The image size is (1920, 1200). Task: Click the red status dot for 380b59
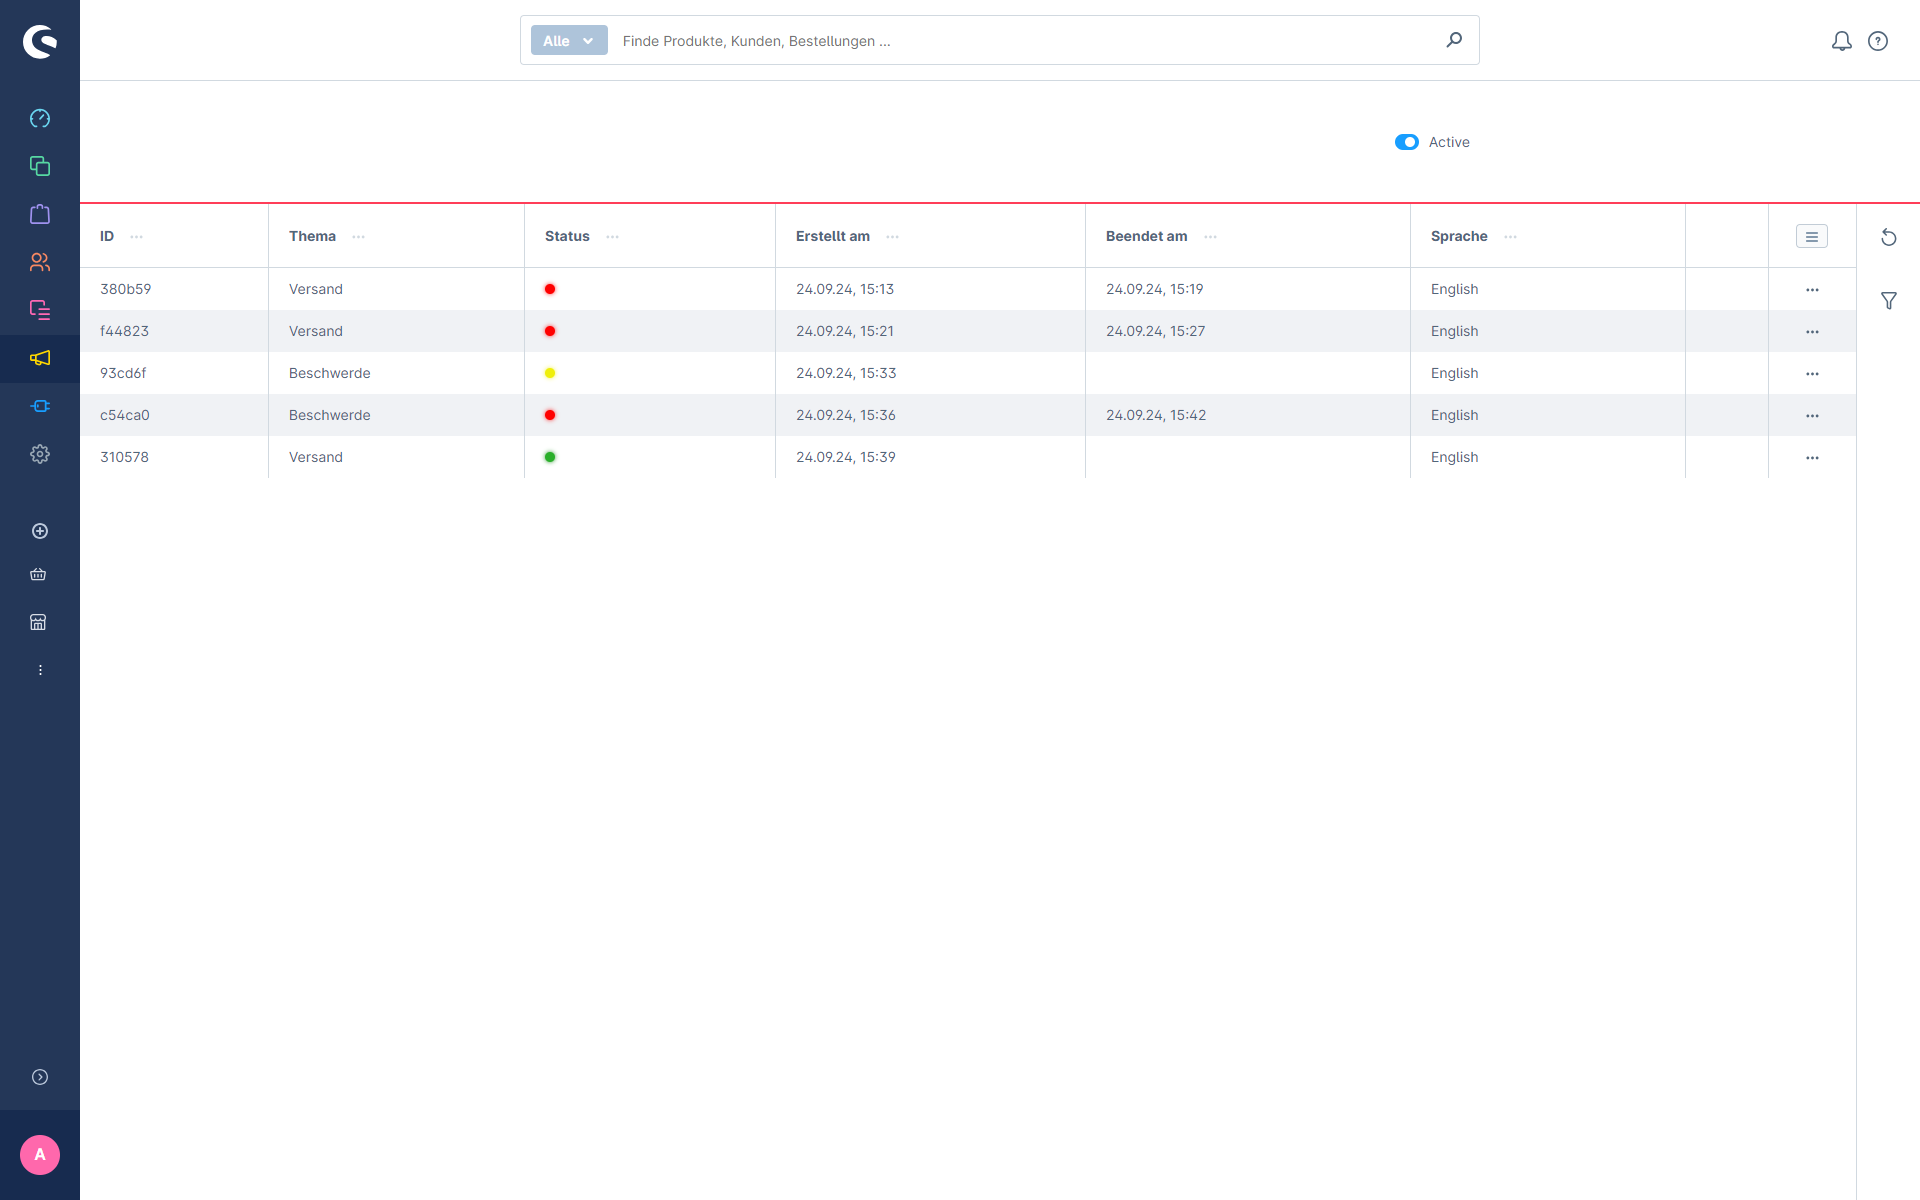[x=550, y=289]
